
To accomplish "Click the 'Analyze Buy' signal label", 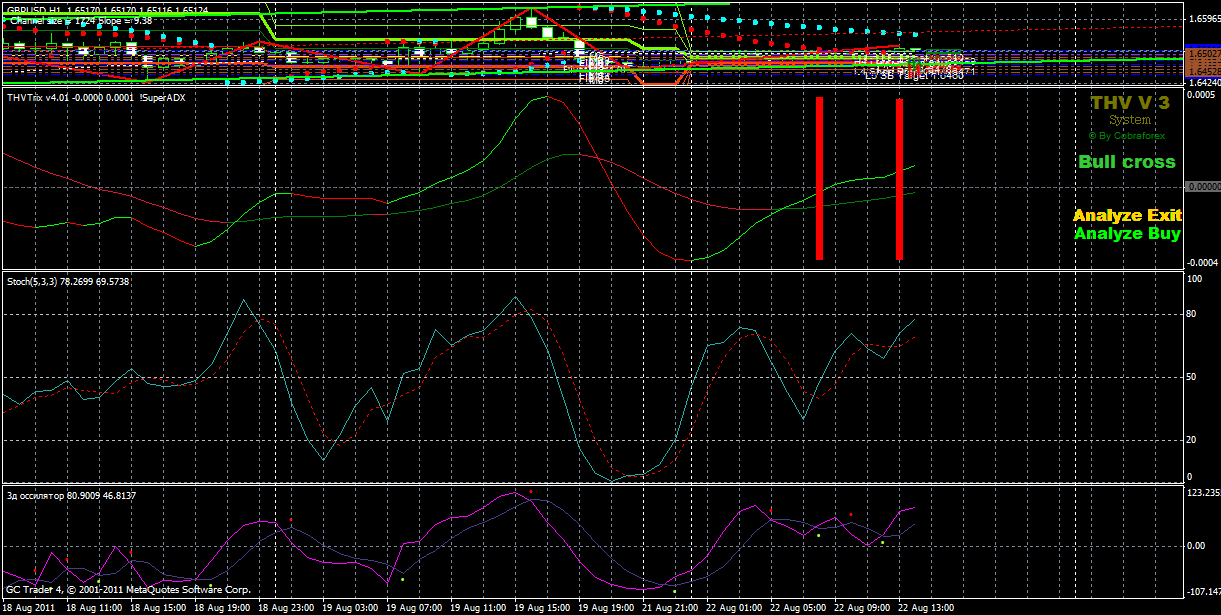I will click(x=1127, y=233).
